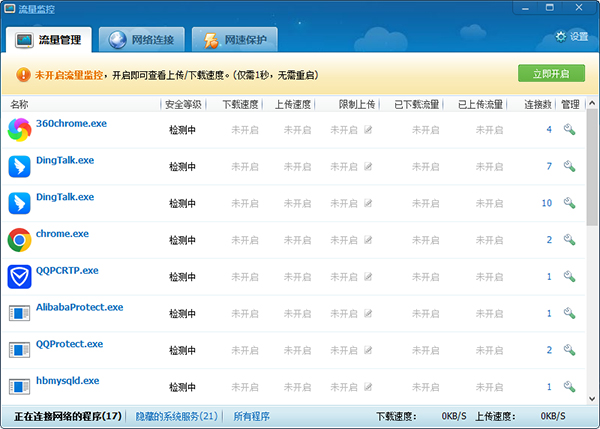
Task: Open the QQPCRTP.exe name link
Action: pyautogui.click(x=67, y=270)
